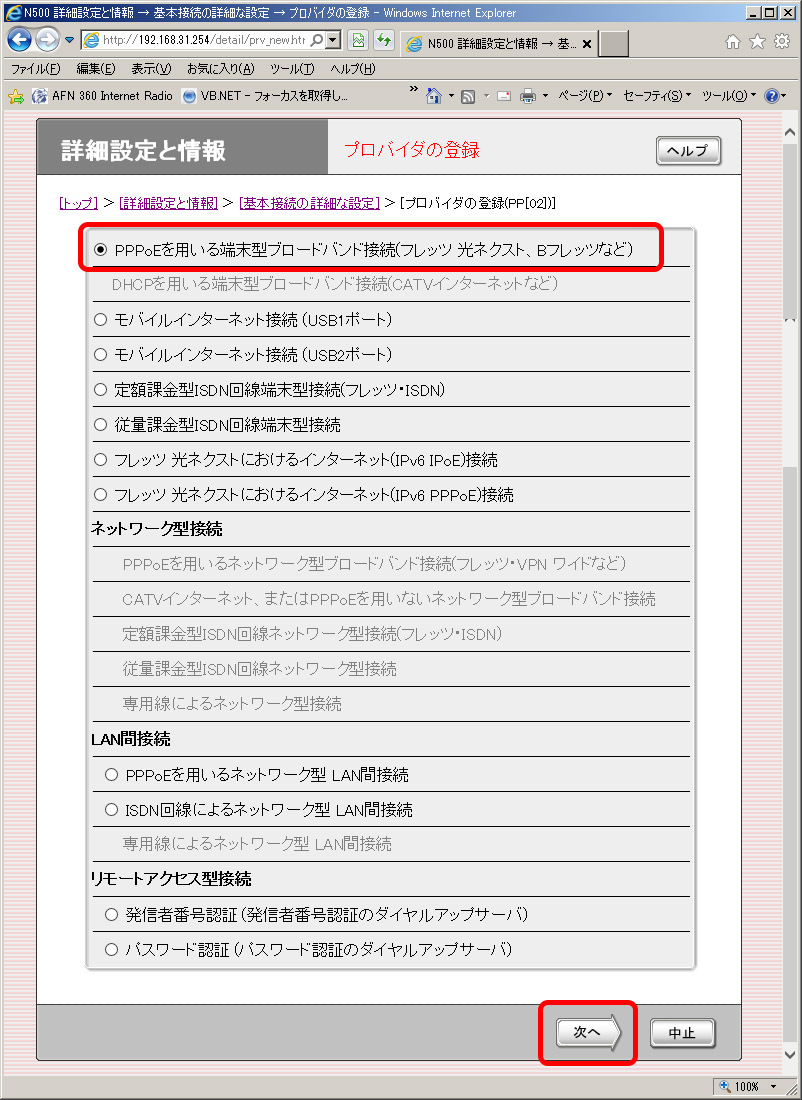Open the address bar autocomplete dropdown arrow
Viewport: 802px width, 1100px height.
click(334, 40)
